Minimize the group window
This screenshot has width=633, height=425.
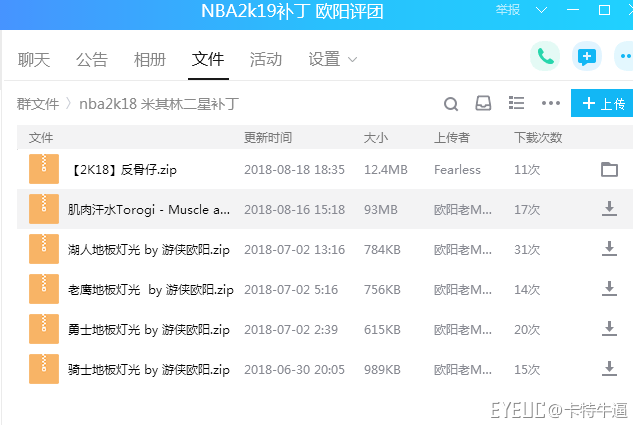coord(573,10)
